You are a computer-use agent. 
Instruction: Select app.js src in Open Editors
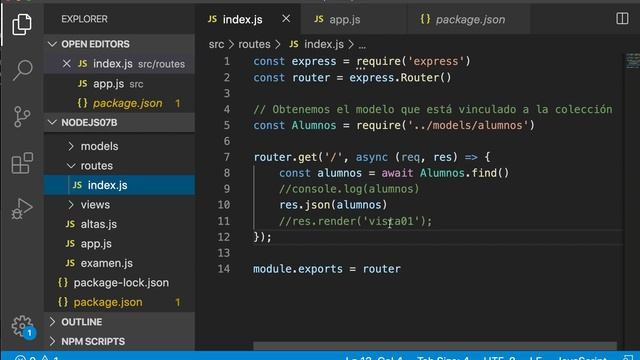tap(119, 84)
